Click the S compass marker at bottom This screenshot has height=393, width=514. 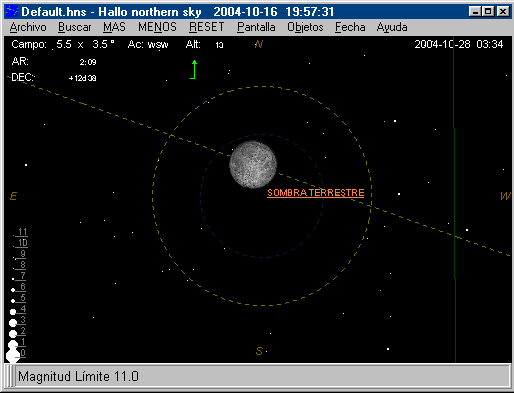259,351
